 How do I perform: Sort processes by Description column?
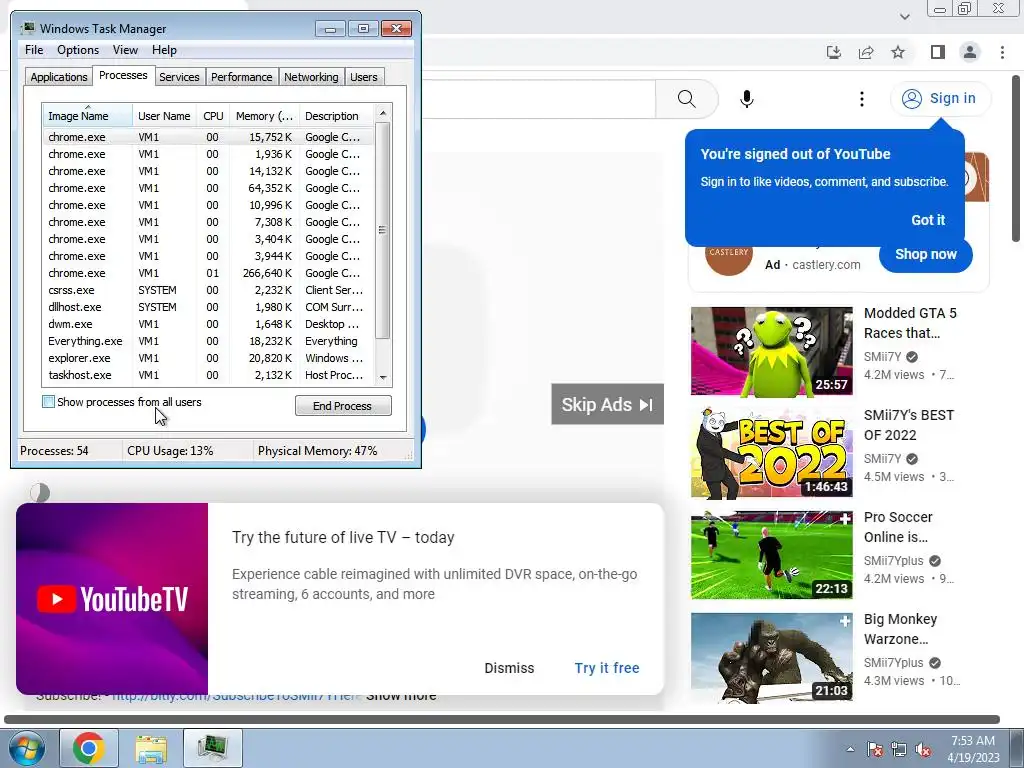[336, 116]
